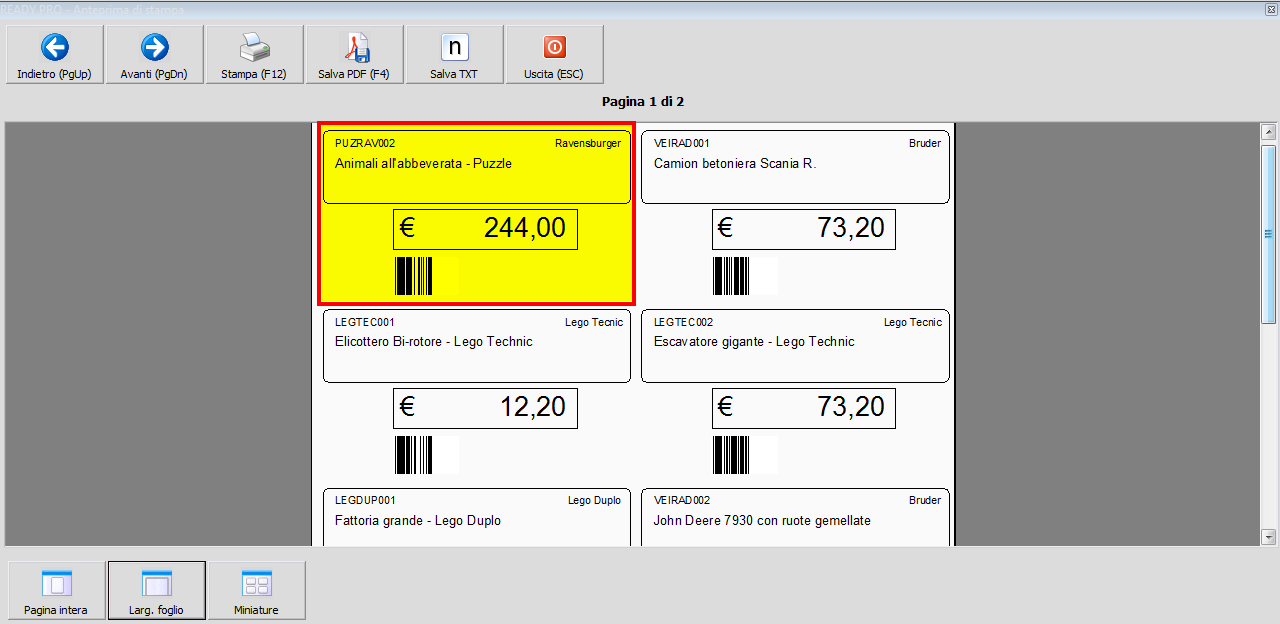Click Lego Tecnic brand on LEGTEC002 label
Viewport: 1280px width, 624px height.
(913, 322)
